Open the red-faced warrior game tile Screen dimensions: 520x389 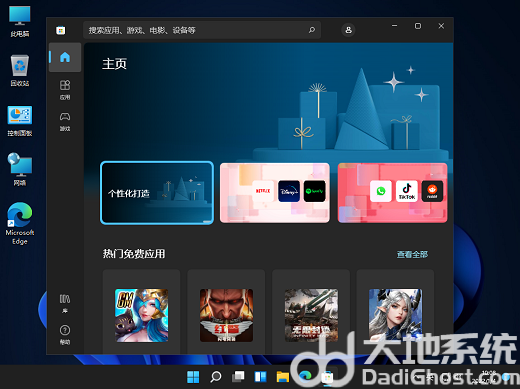tap(226, 315)
